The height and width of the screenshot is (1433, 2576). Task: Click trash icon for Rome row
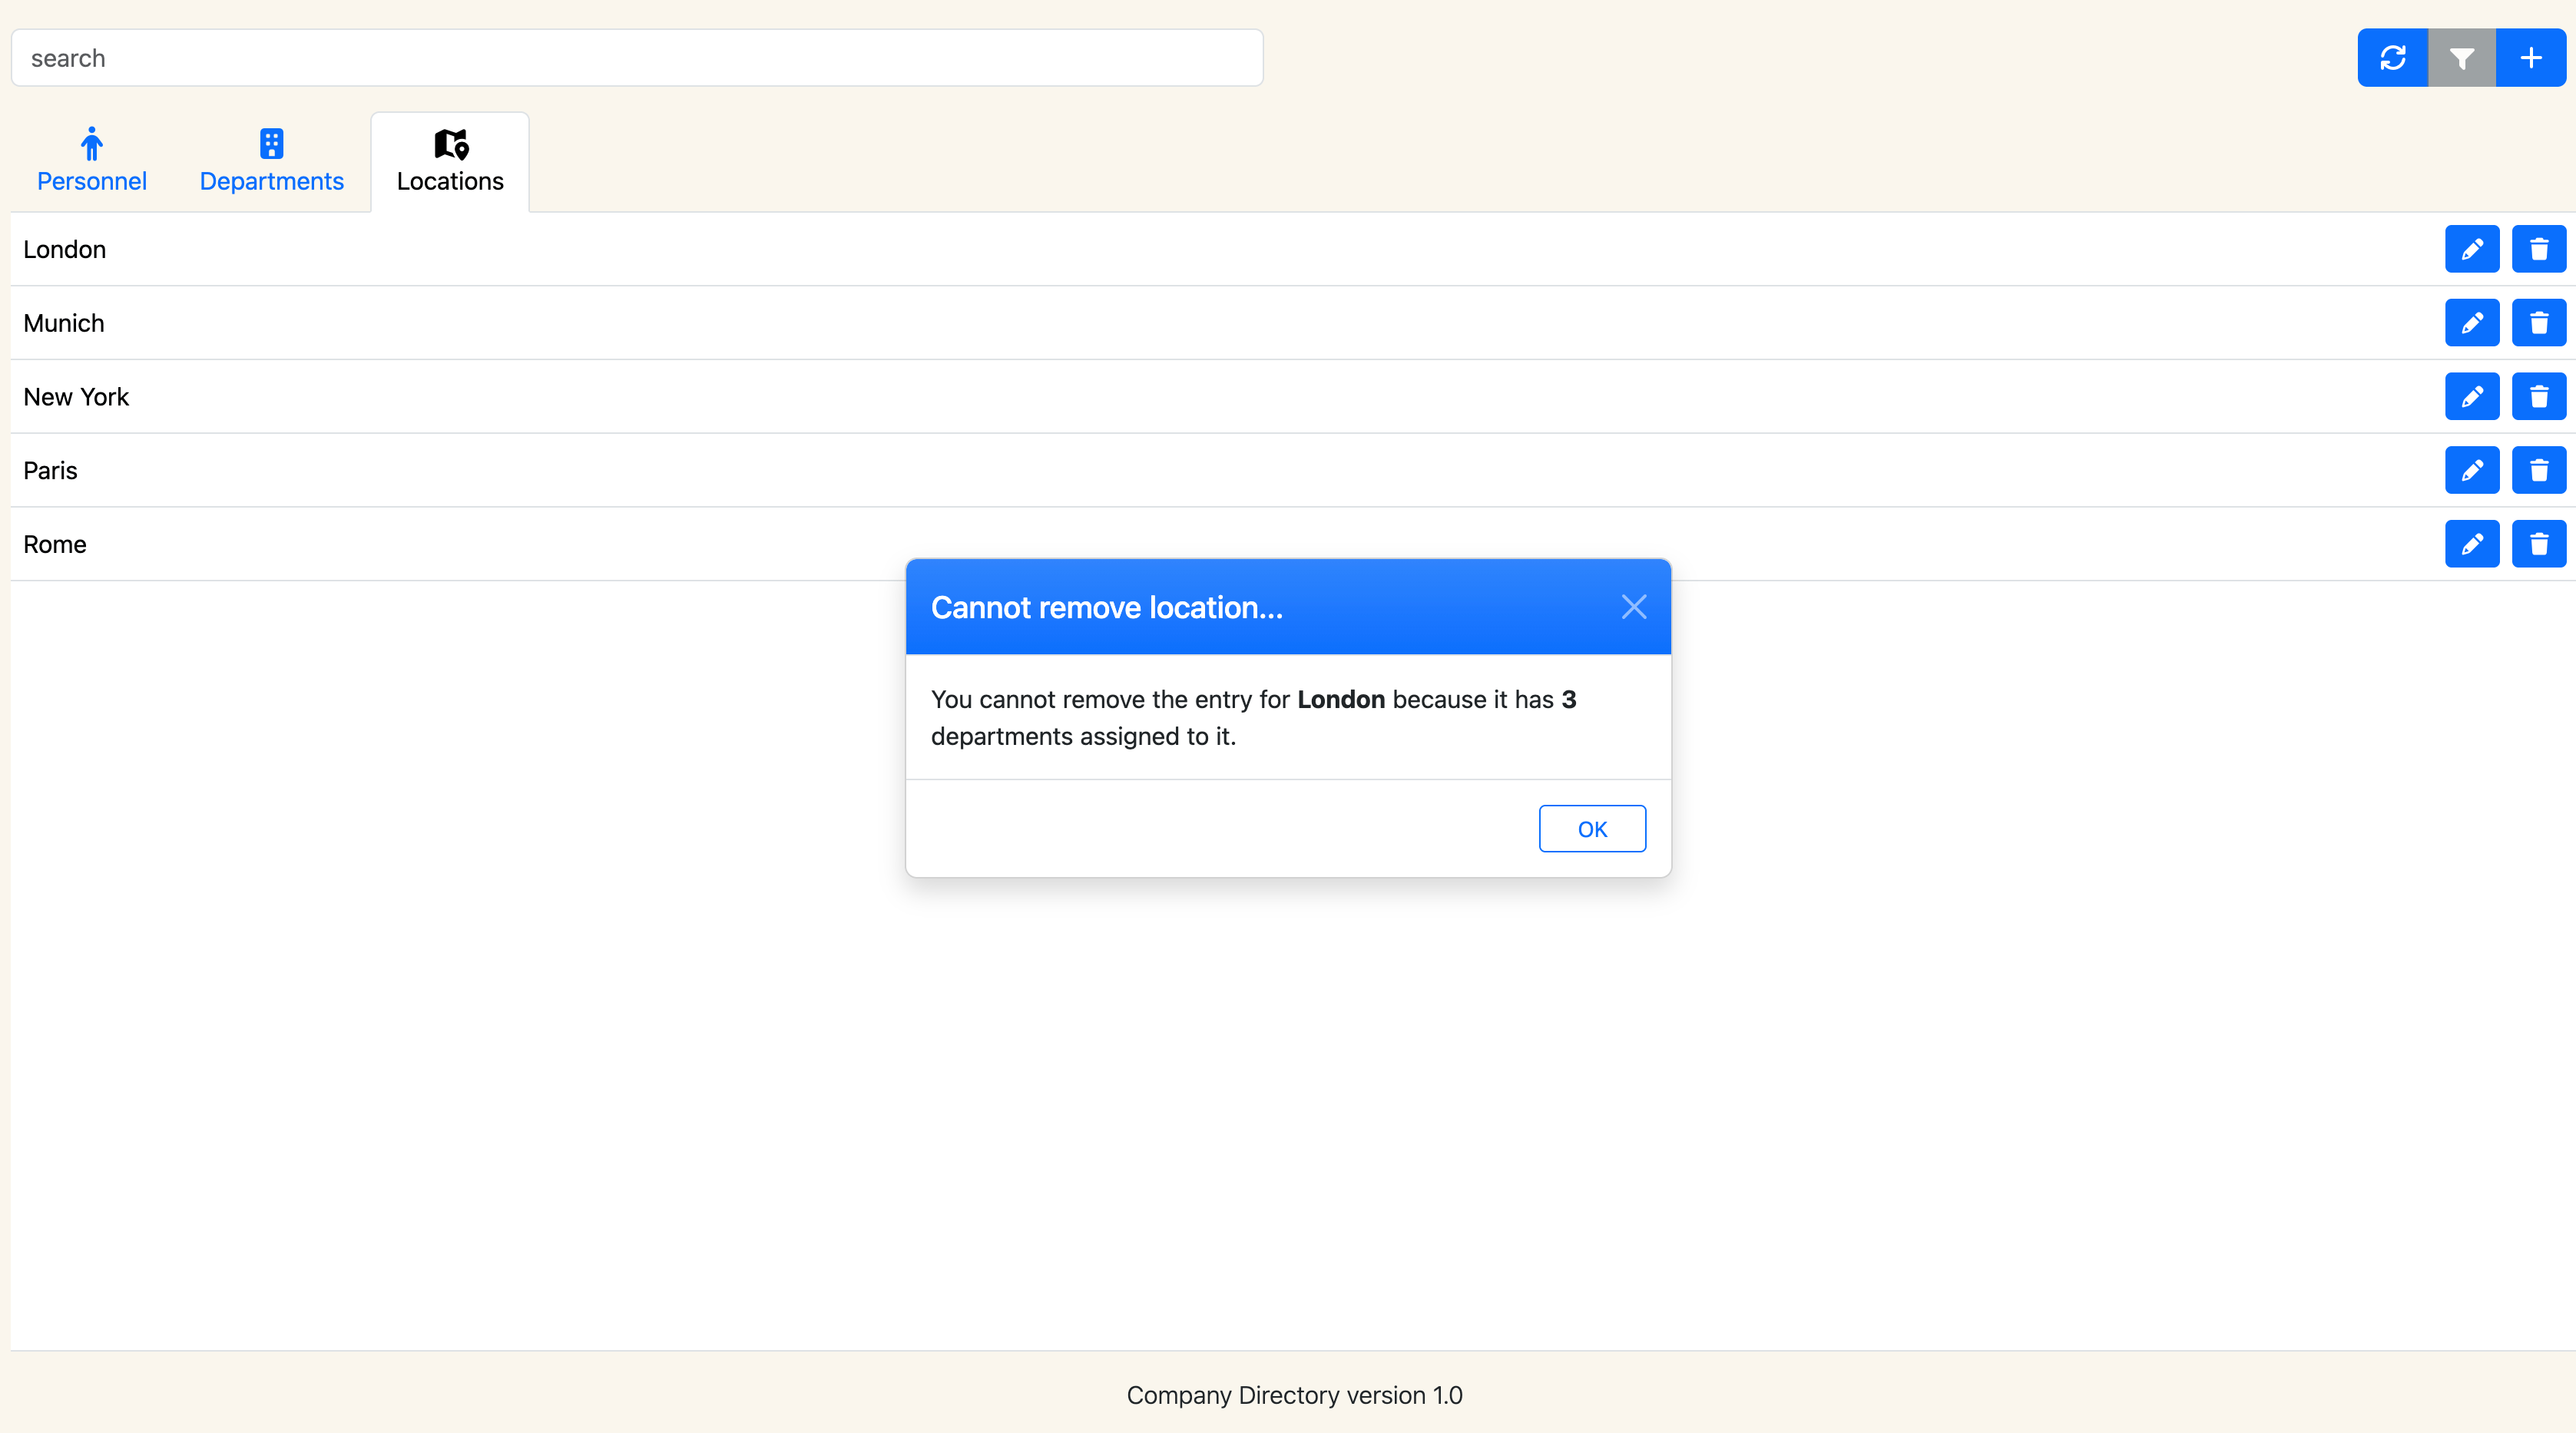(x=2538, y=544)
